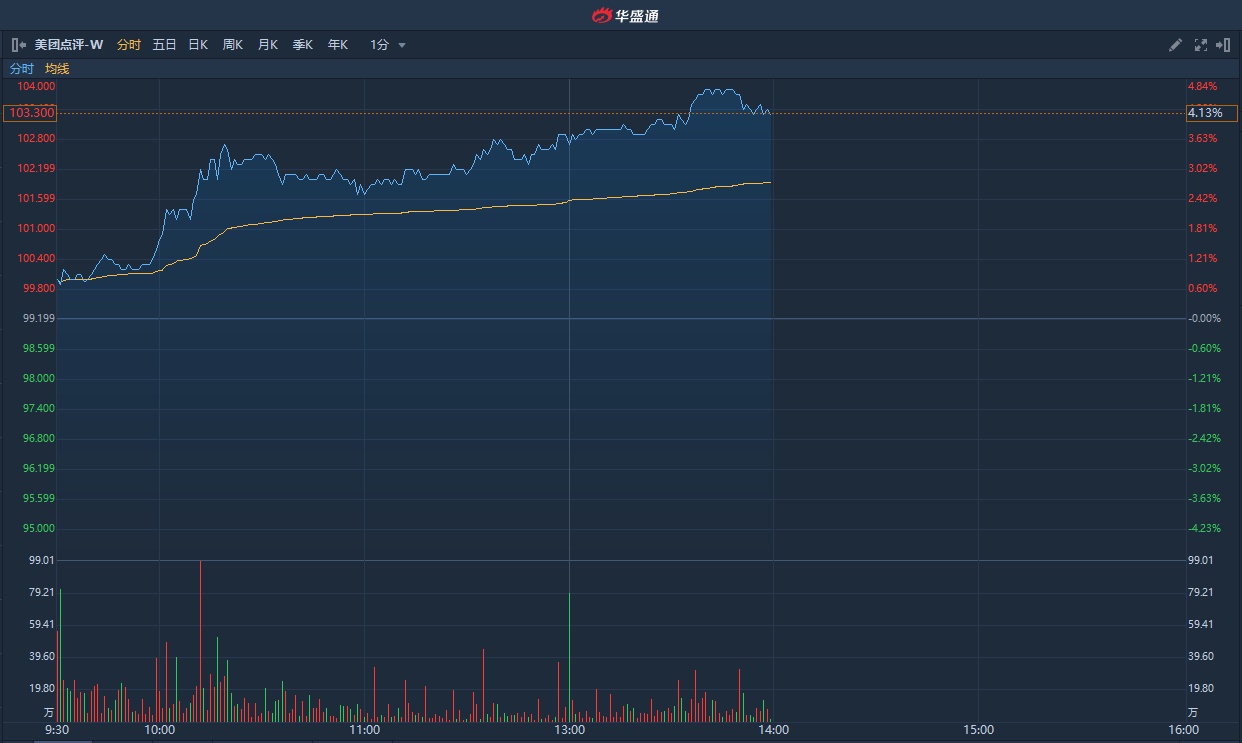Viewport: 1242px width, 743px height.
Task: Collapse the left panel using arrow icon
Action: tap(18, 45)
